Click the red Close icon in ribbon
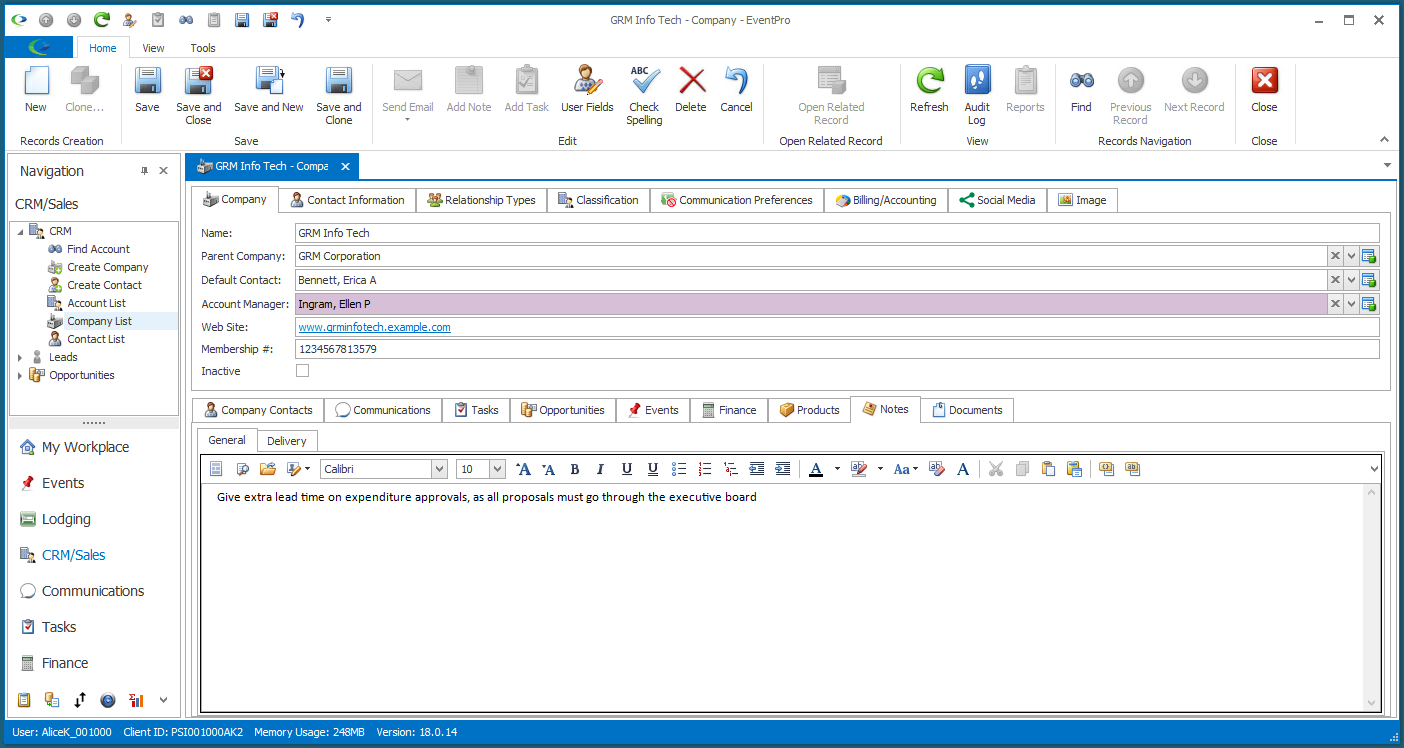 1264,81
